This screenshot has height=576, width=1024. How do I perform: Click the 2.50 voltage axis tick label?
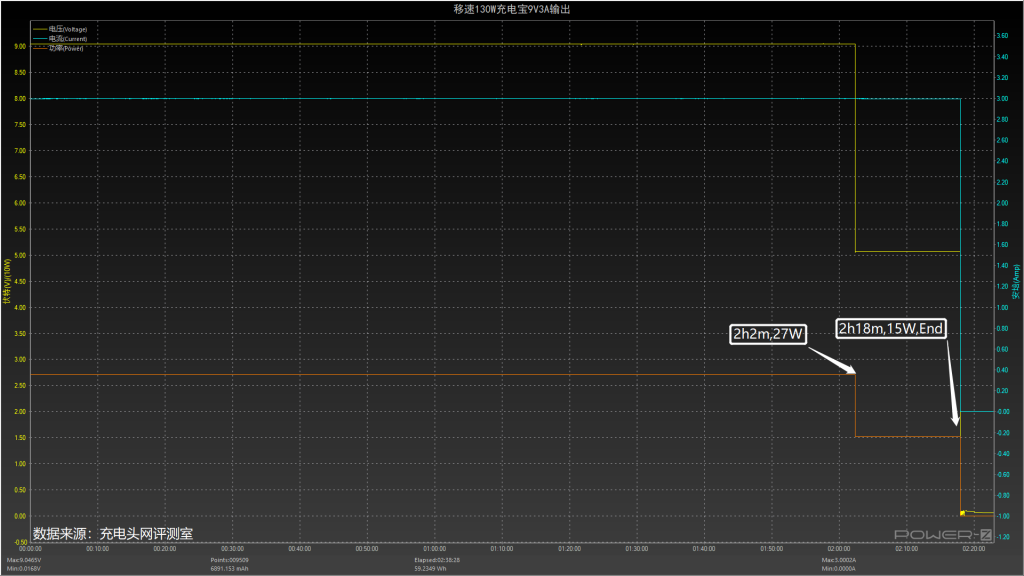coord(20,386)
